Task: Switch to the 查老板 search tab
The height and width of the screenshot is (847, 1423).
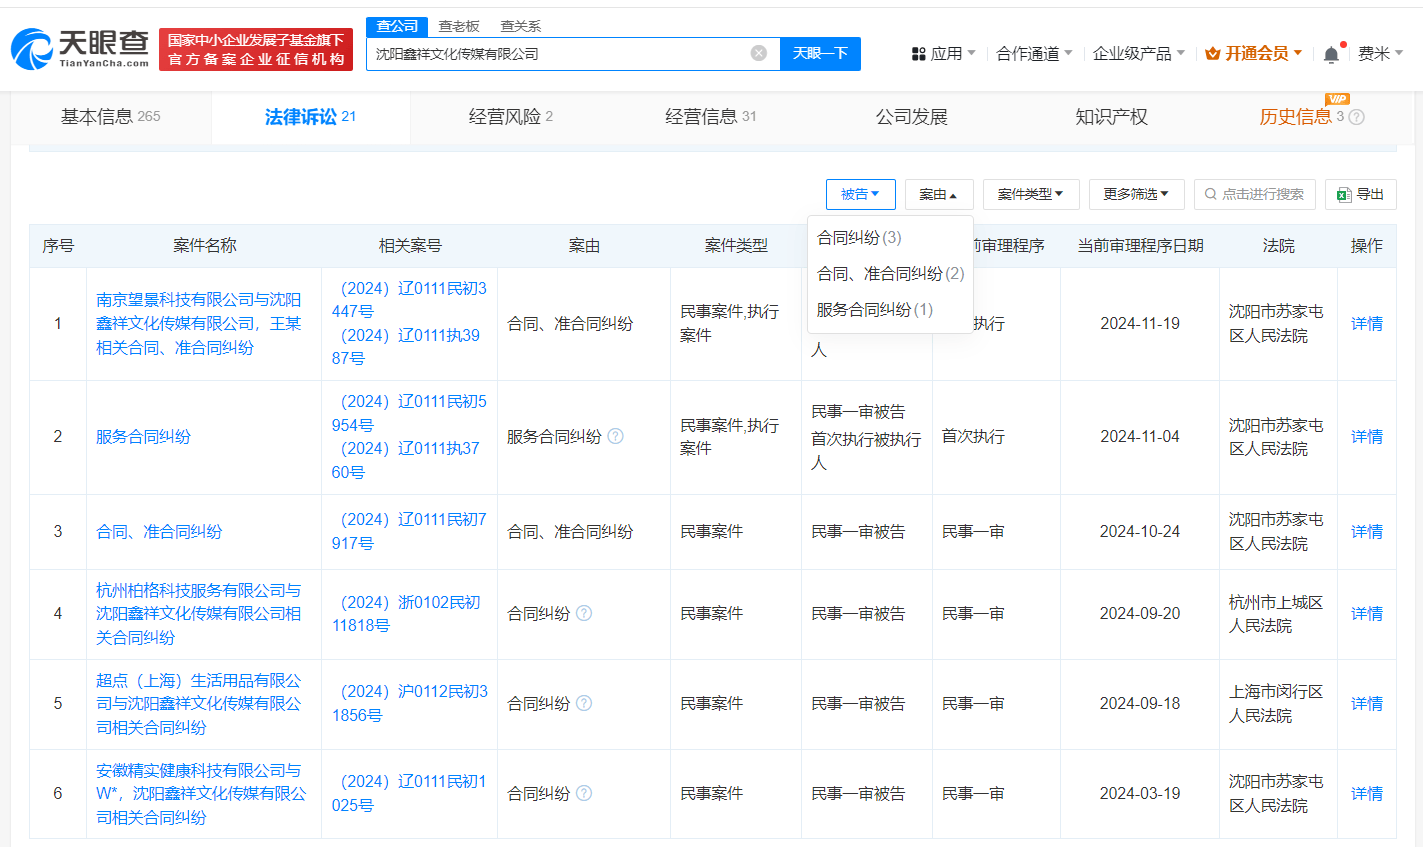Action: (x=459, y=26)
